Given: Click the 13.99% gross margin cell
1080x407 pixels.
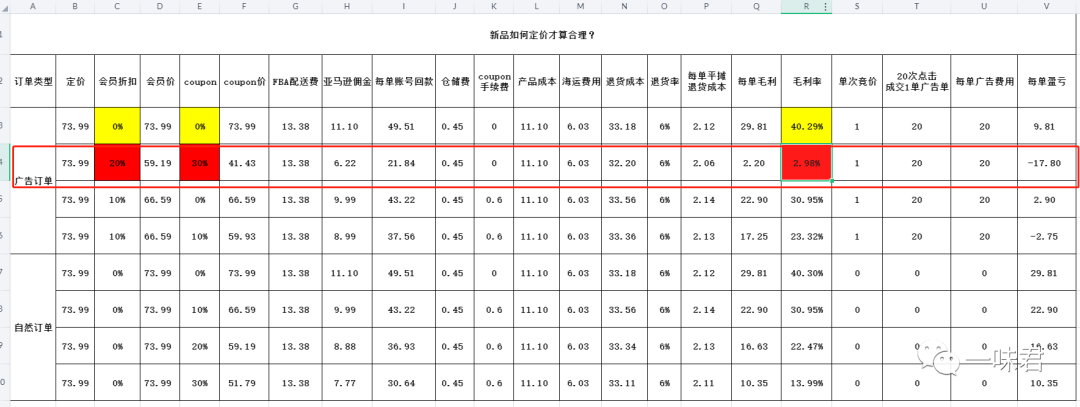Looking at the screenshot, I should click(x=806, y=382).
